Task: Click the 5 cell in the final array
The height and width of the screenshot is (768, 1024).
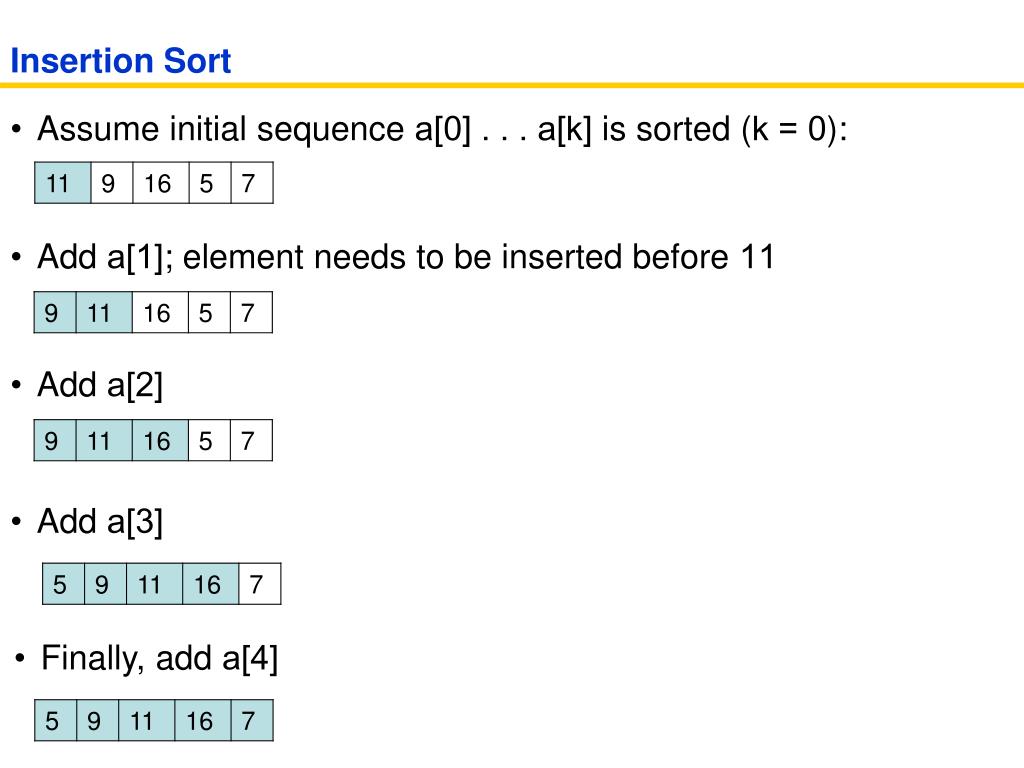Action: click(x=56, y=720)
